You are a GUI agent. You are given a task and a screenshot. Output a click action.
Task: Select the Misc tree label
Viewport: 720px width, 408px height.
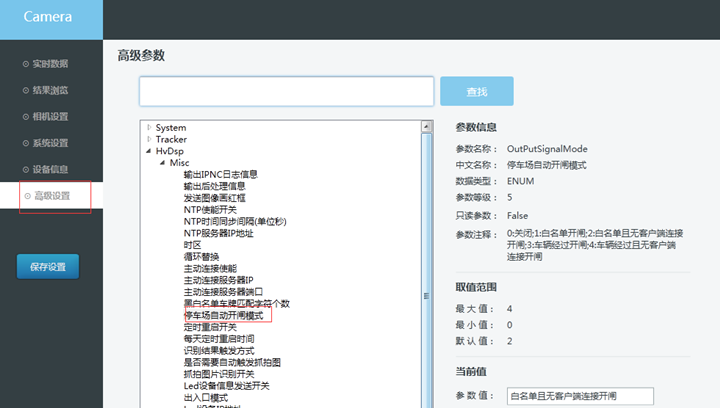tap(179, 162)
